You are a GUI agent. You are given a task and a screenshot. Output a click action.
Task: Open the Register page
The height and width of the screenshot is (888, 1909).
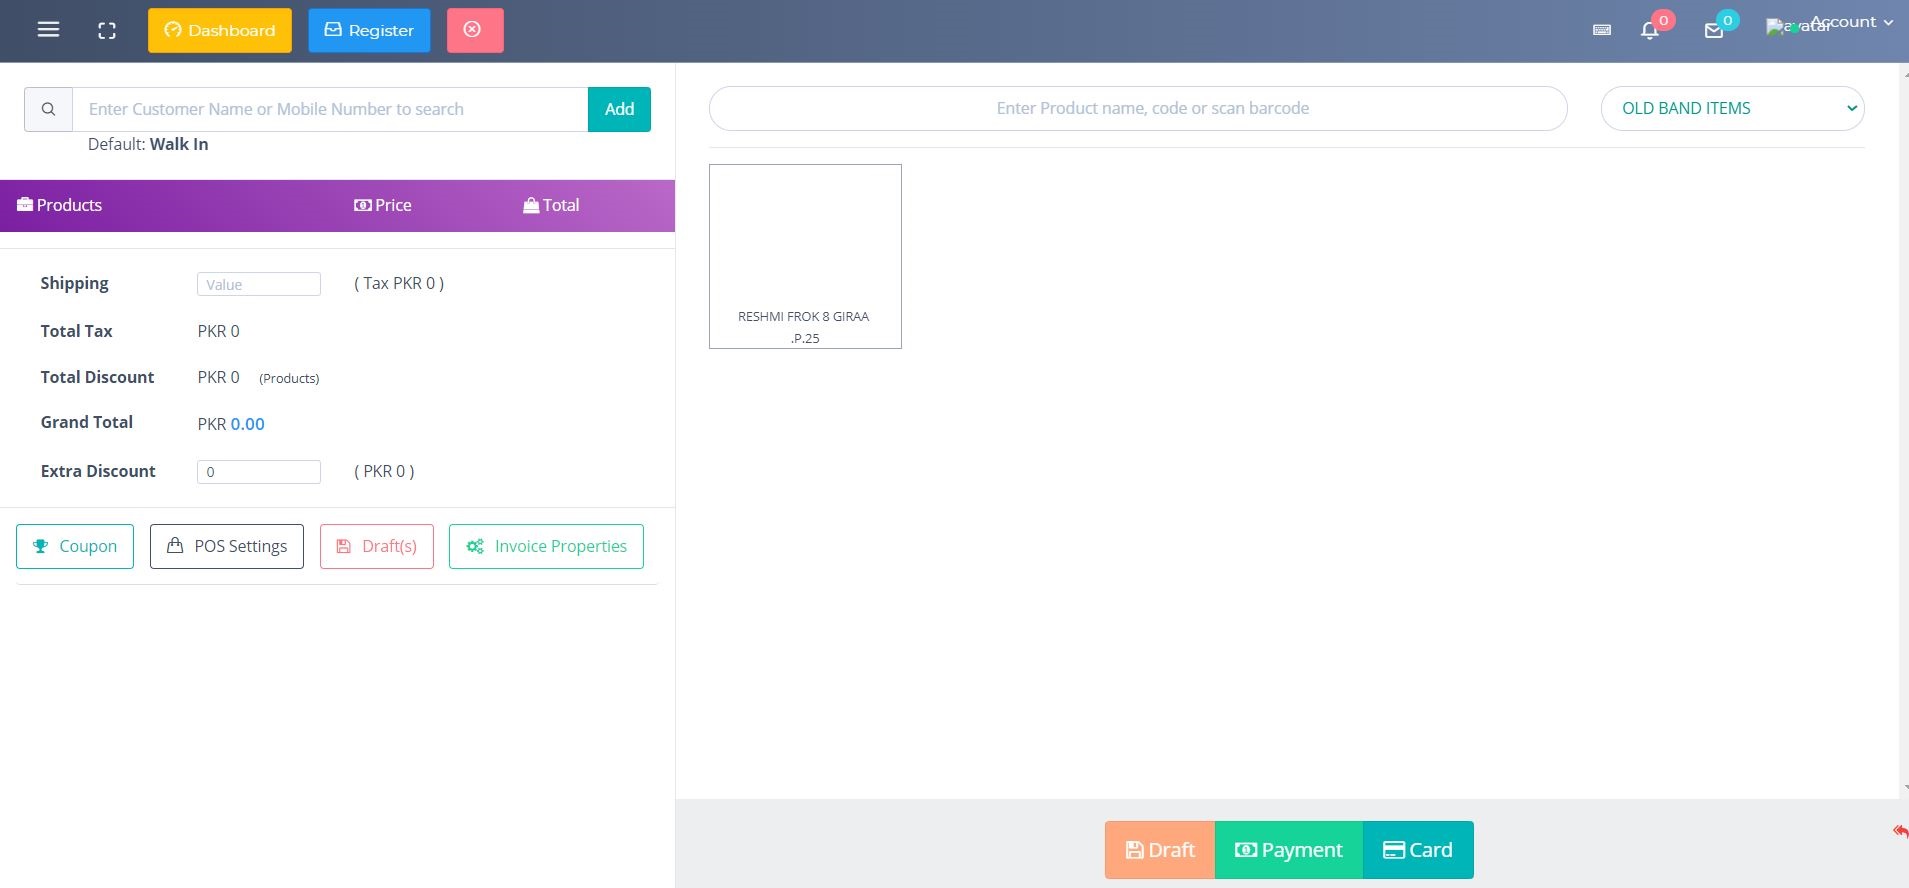tap(369, 30)
